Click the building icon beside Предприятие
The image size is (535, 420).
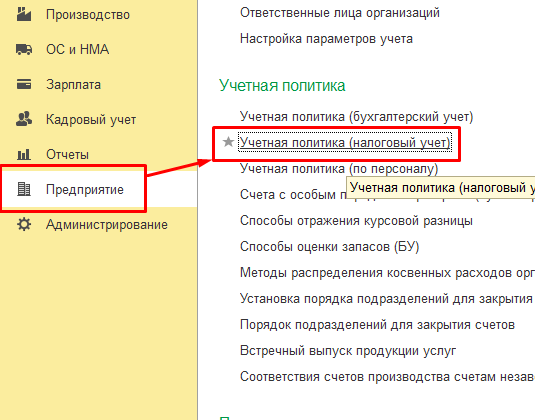[x=24, y=189]
